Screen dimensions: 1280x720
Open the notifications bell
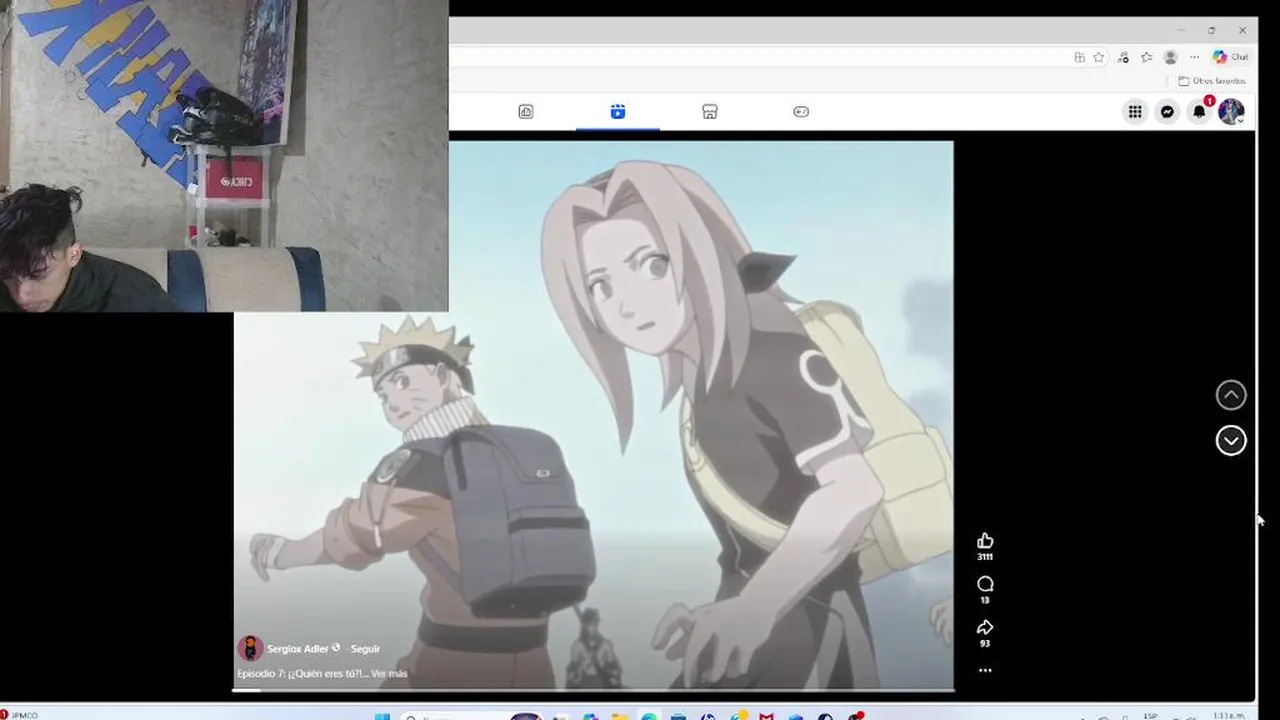[x=1199, y=112]
